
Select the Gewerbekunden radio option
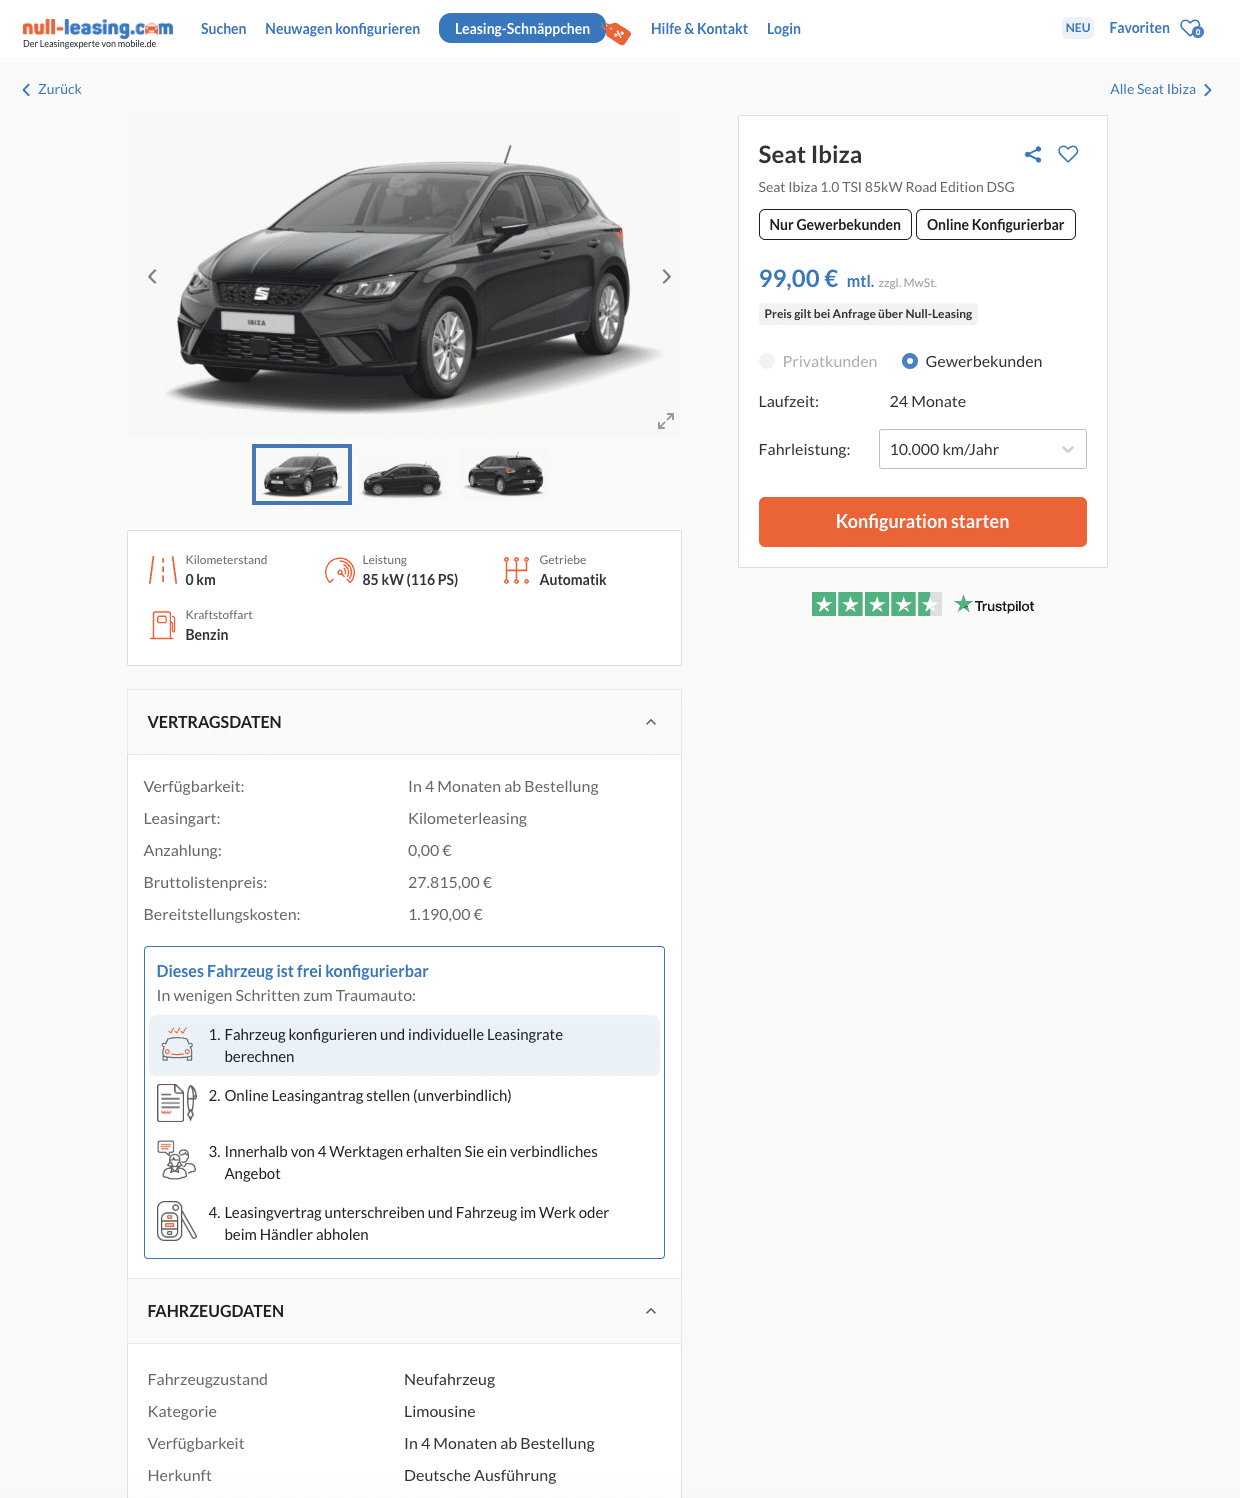coord(910,361)
